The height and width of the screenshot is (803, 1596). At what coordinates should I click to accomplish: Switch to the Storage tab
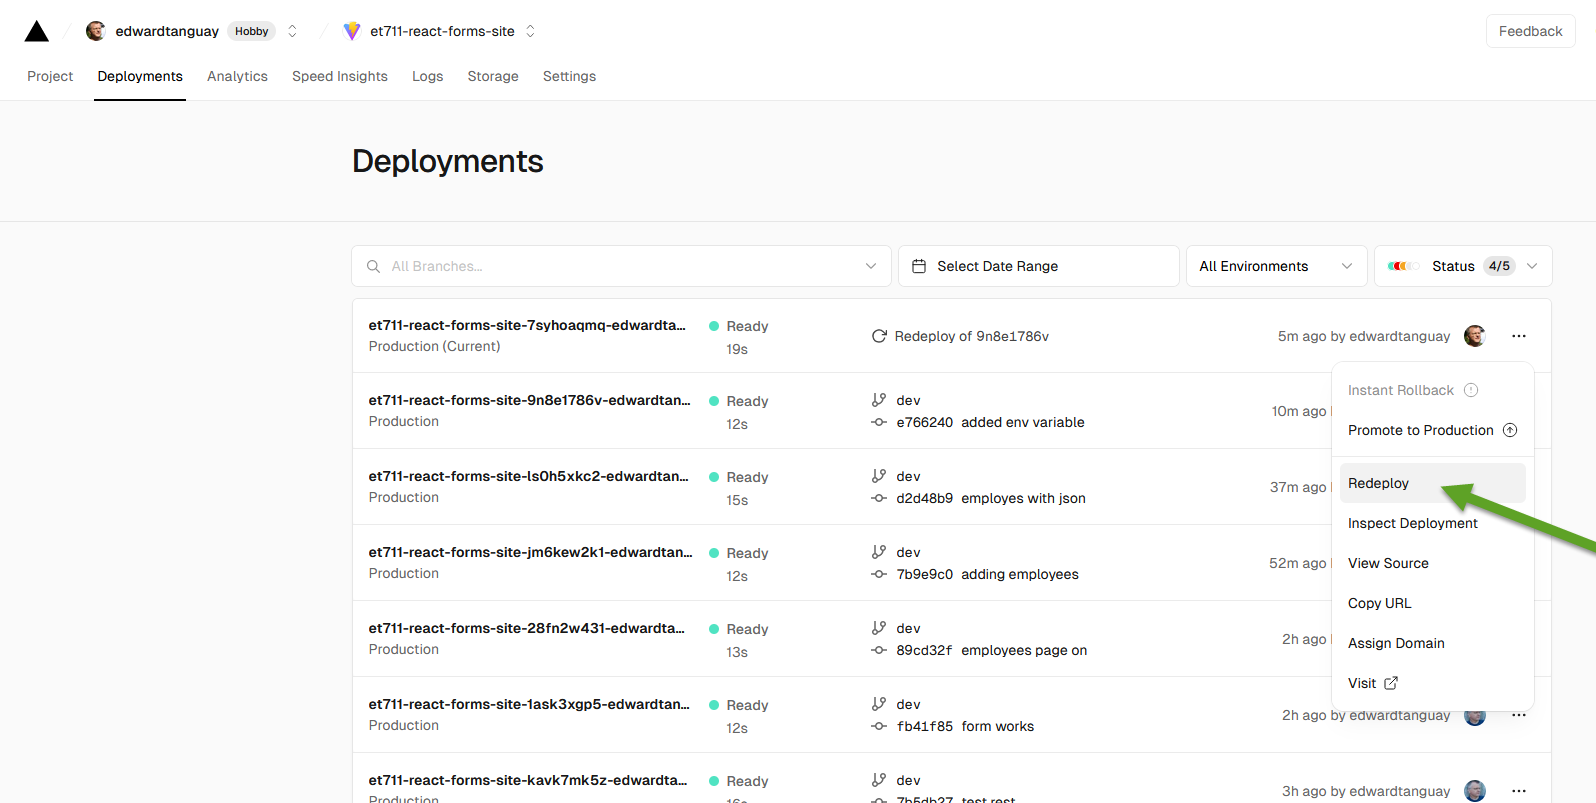pyautogui.click(x=493, y=76)
